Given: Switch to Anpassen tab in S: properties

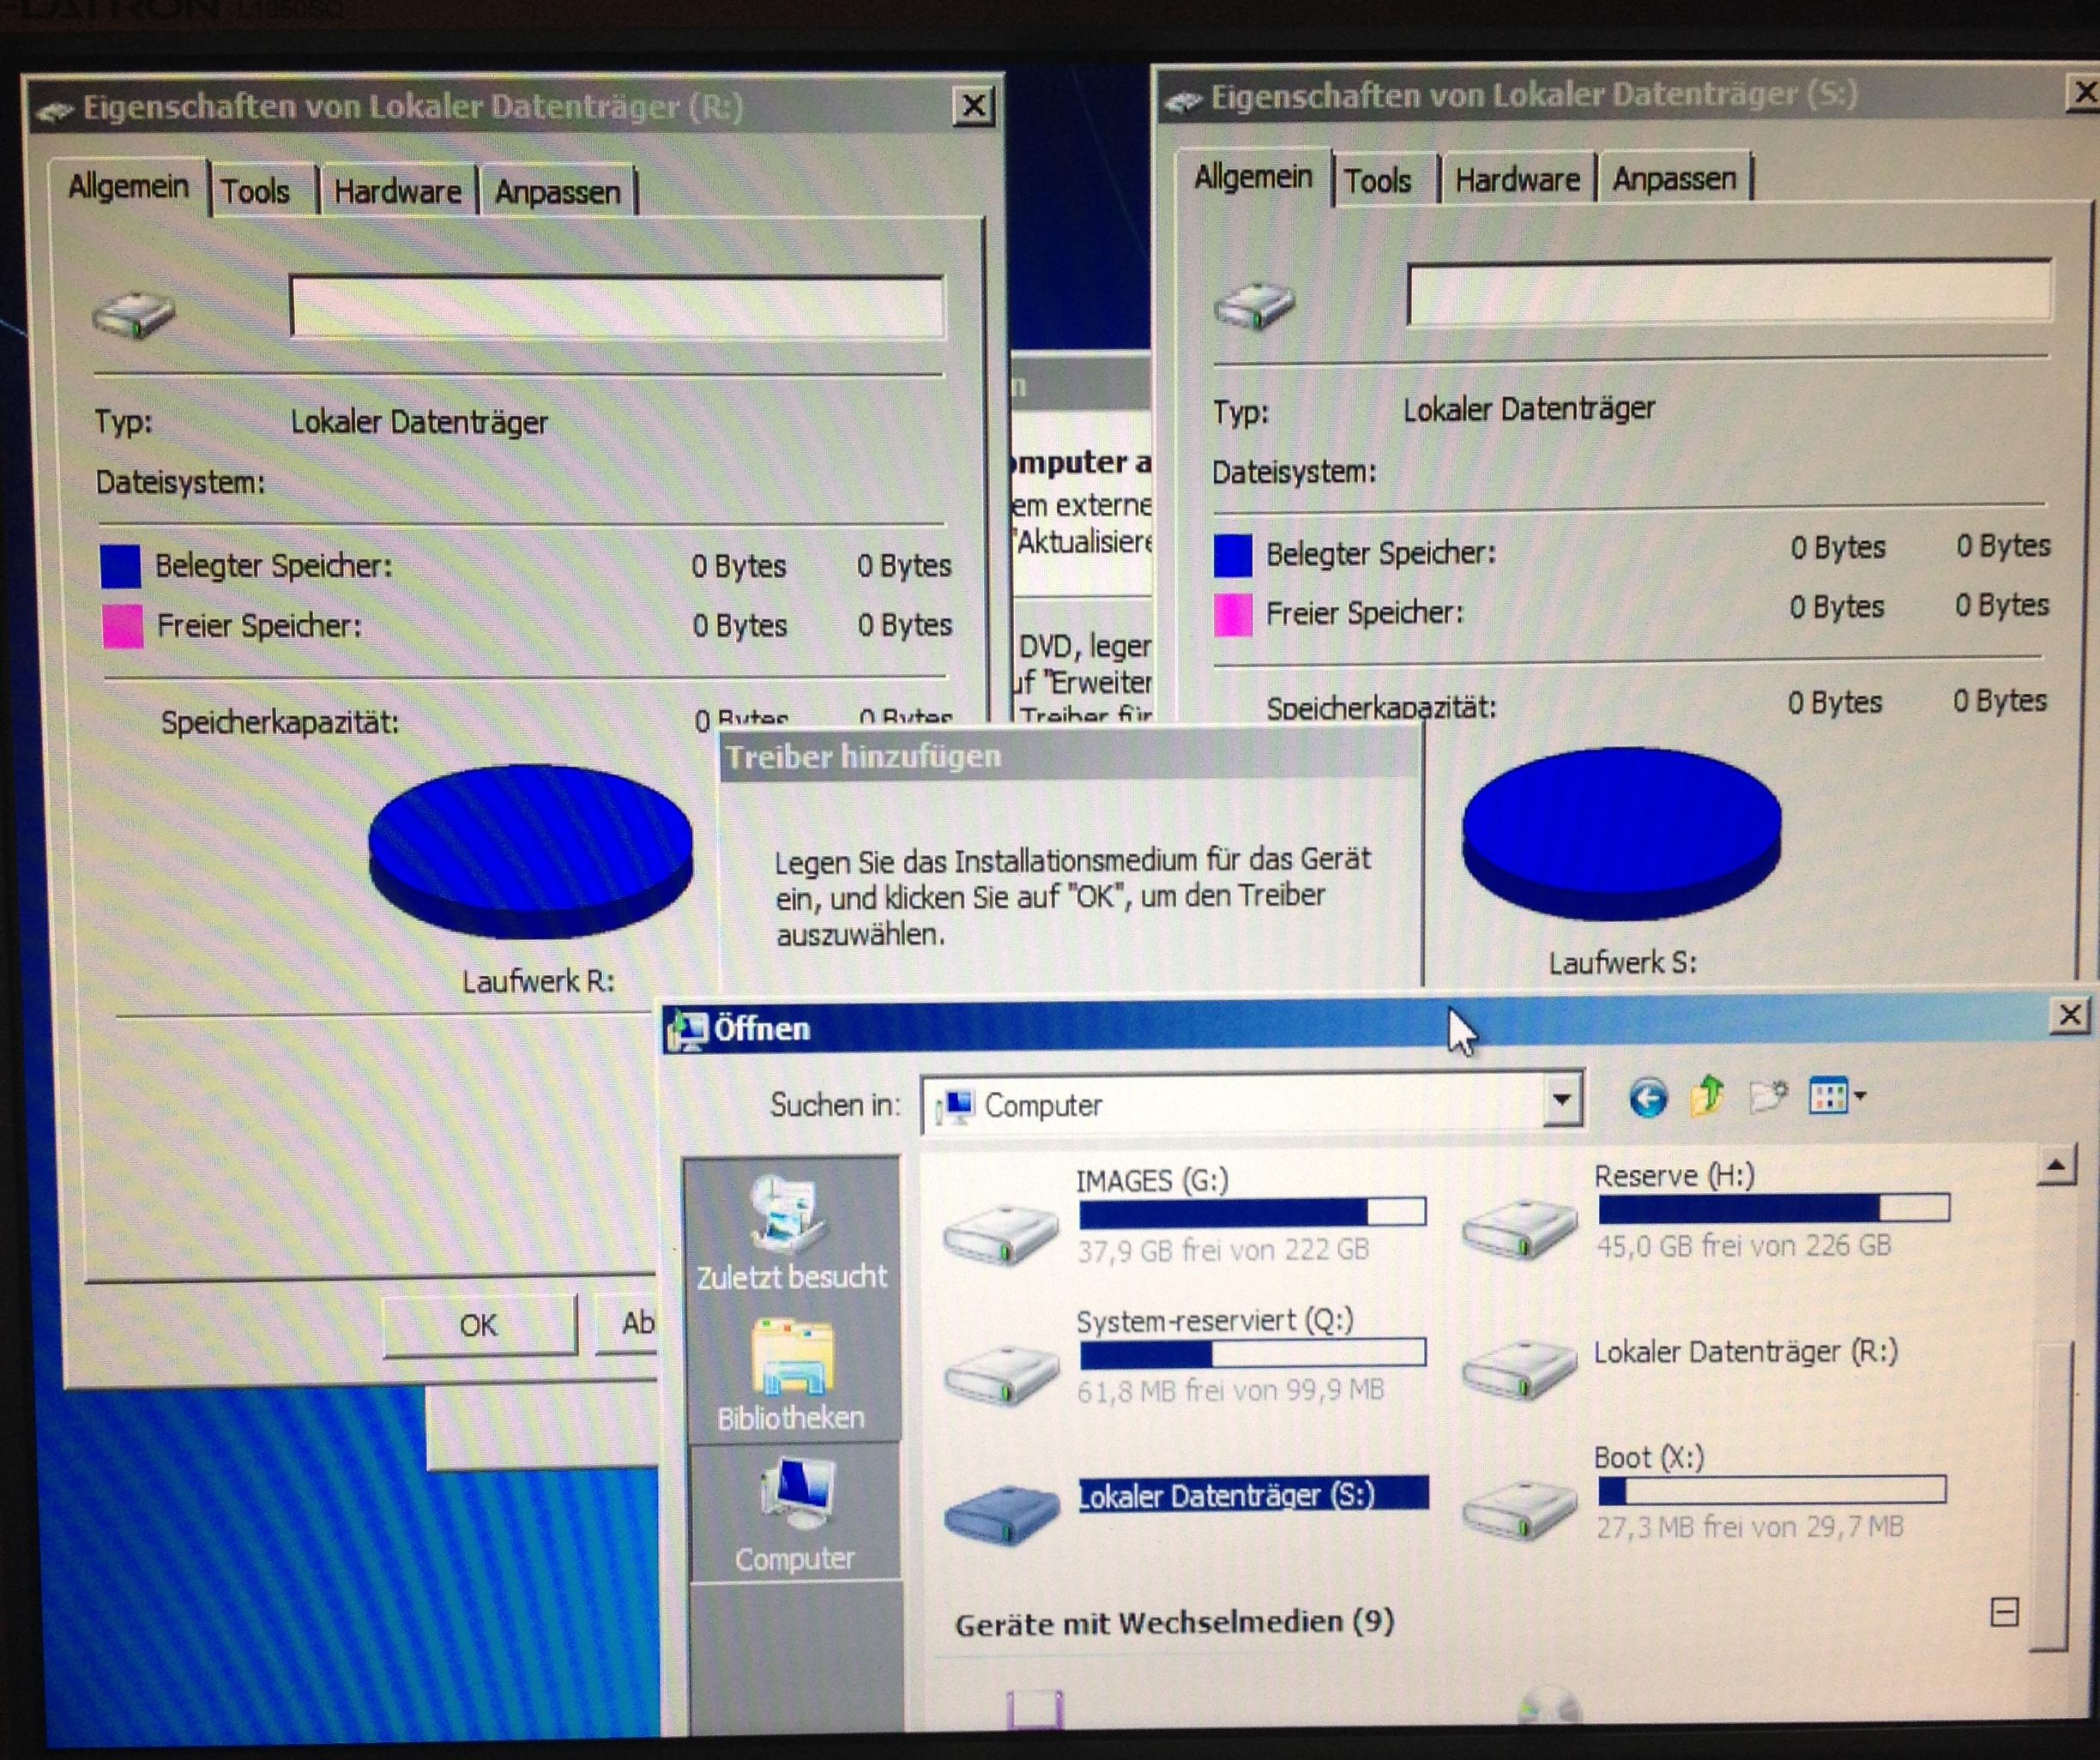Looking at the screenshot, I should [1674, 178].
